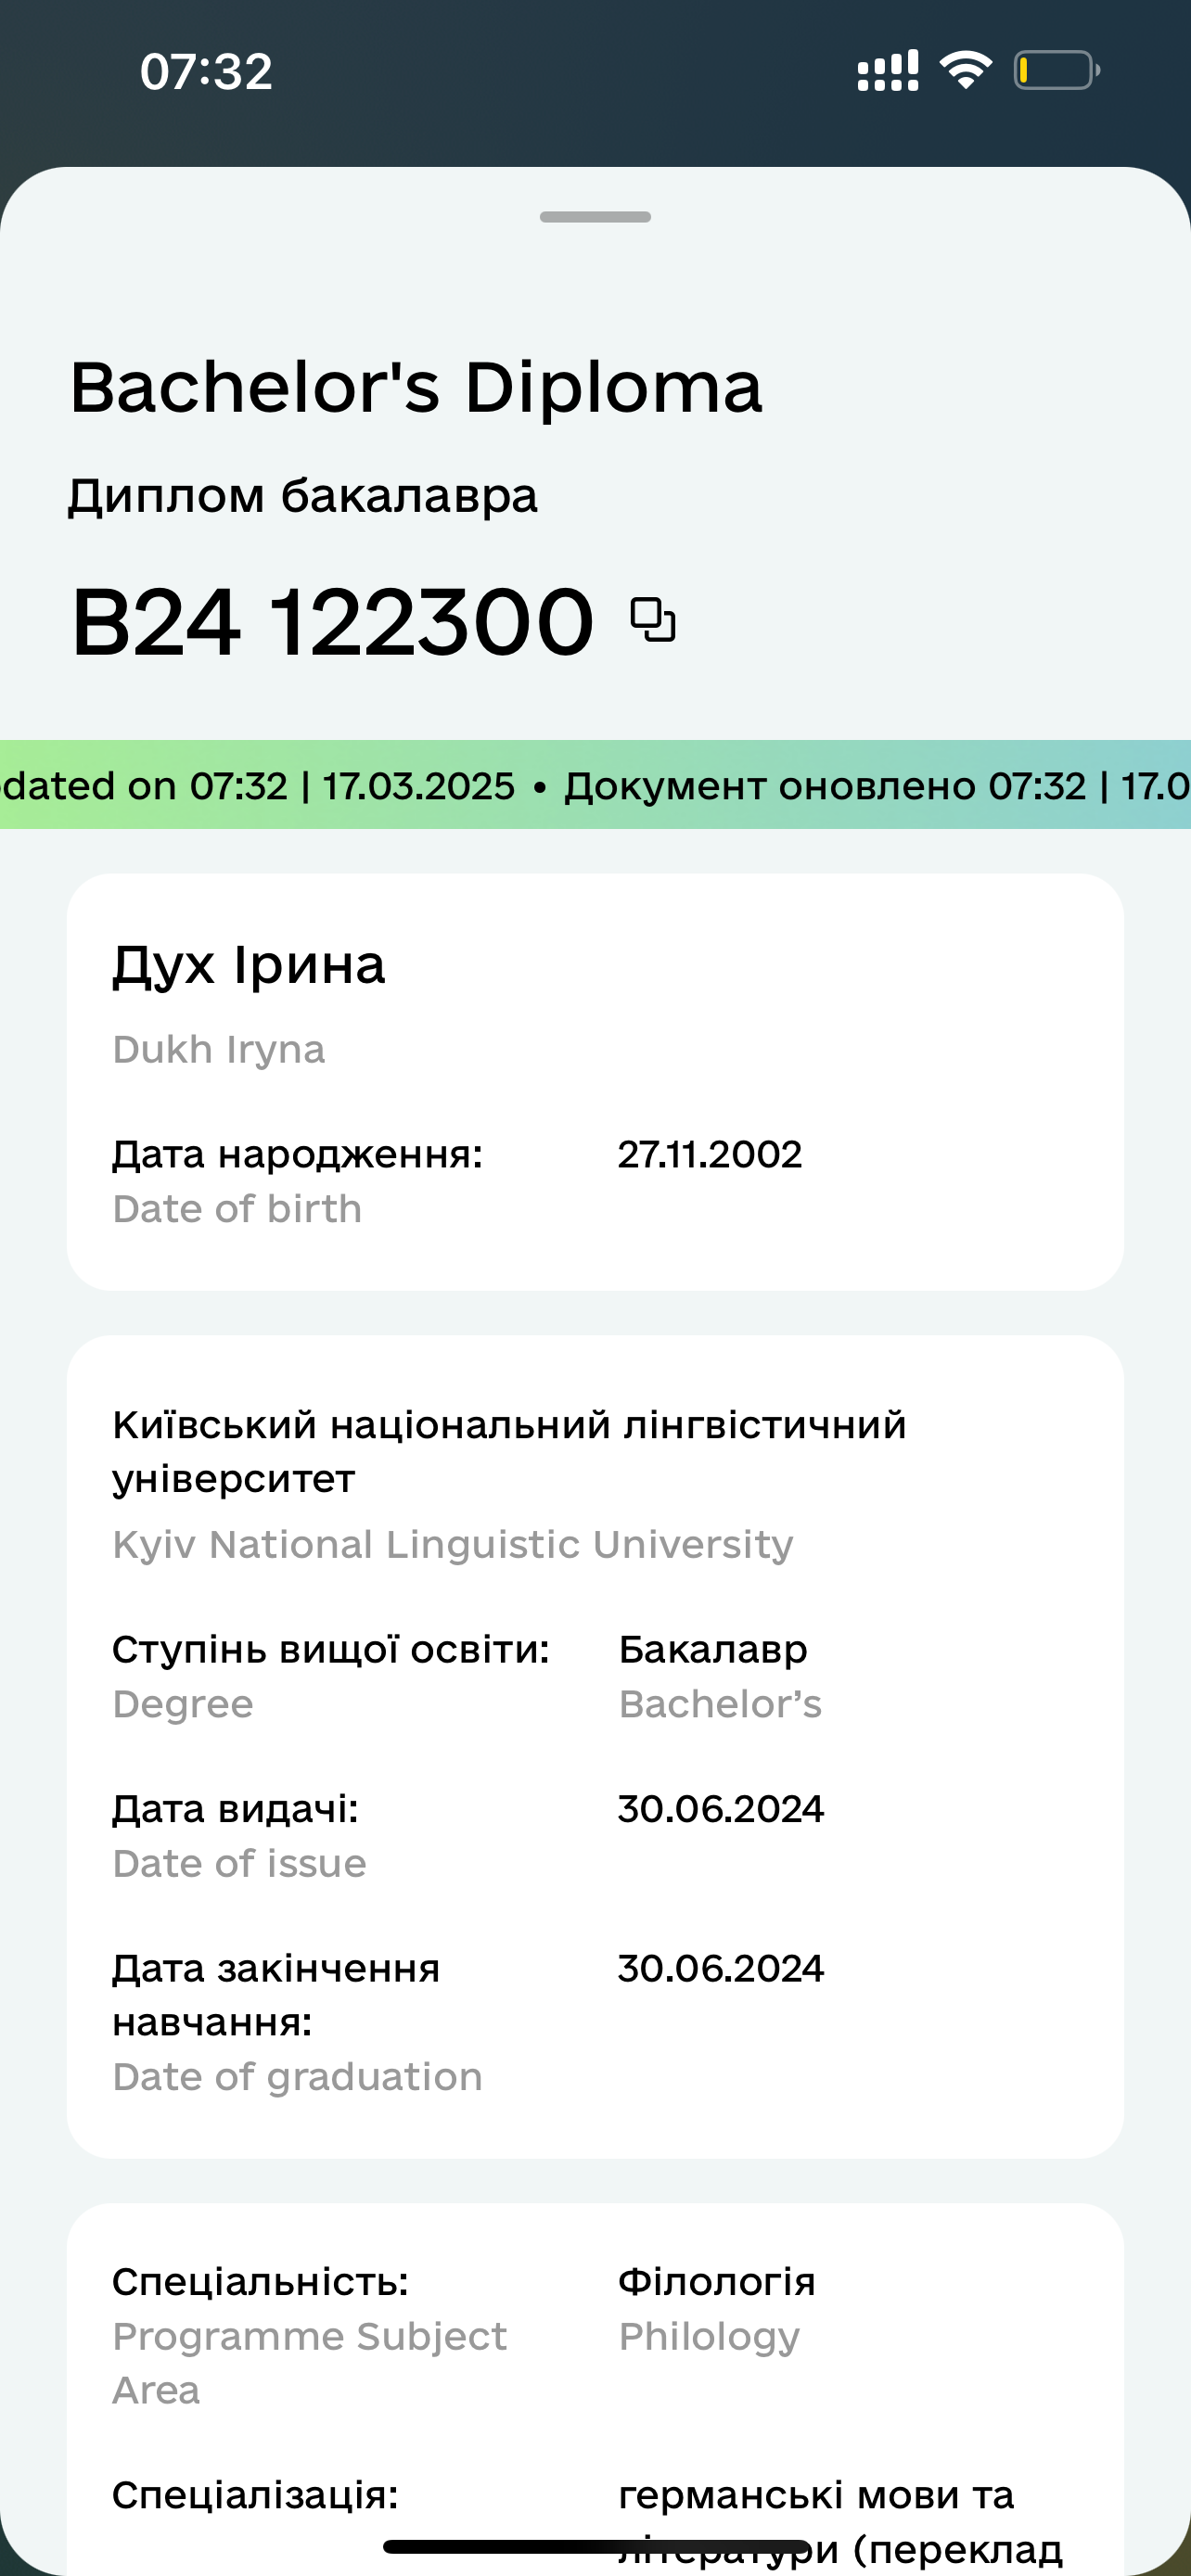
Task: Copy the diploma number B24 122300
Action: (653, 620)
